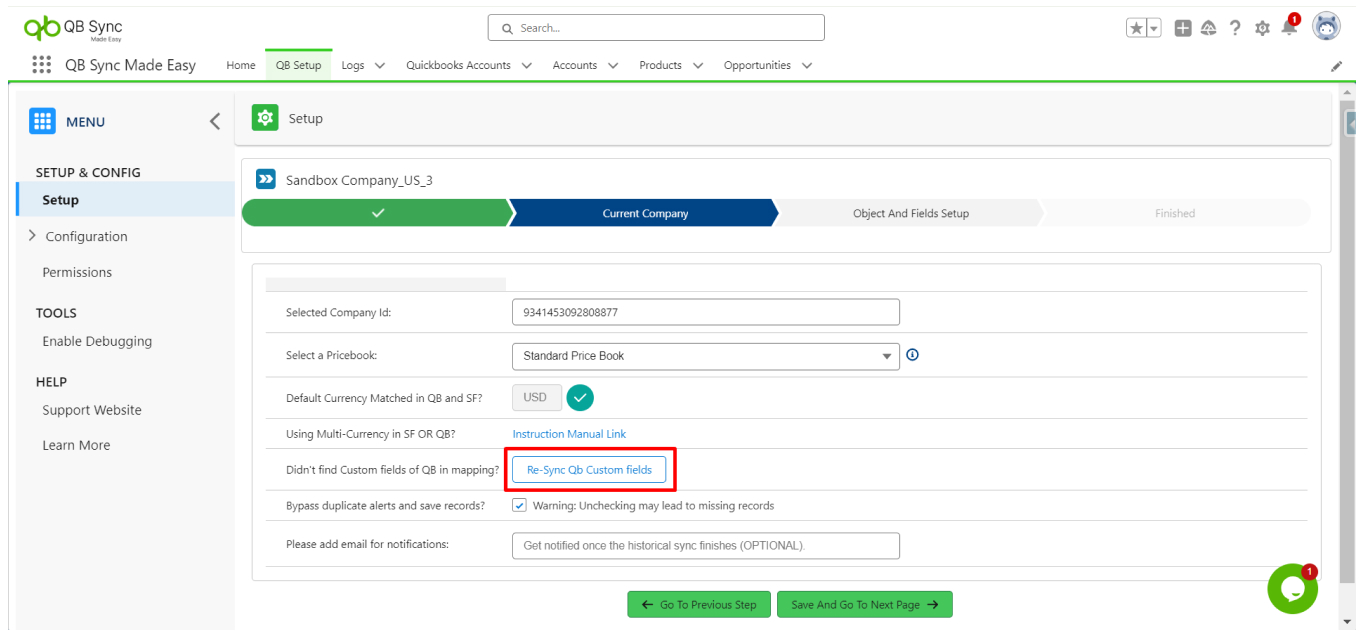Click the QB Sync logo
Viewport: 1365px width, 637px height.
pyautogui.click(x=73, y=29)
